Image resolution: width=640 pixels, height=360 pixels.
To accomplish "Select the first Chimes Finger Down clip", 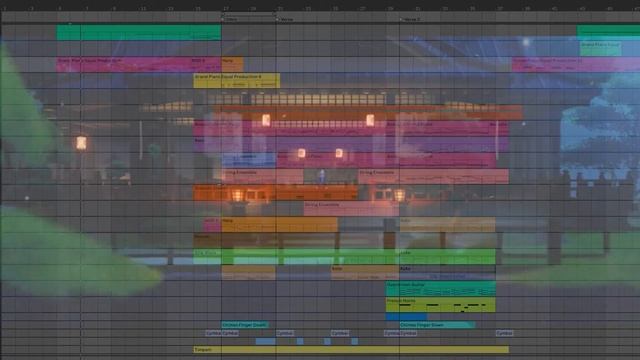I will tap(245, 325).
